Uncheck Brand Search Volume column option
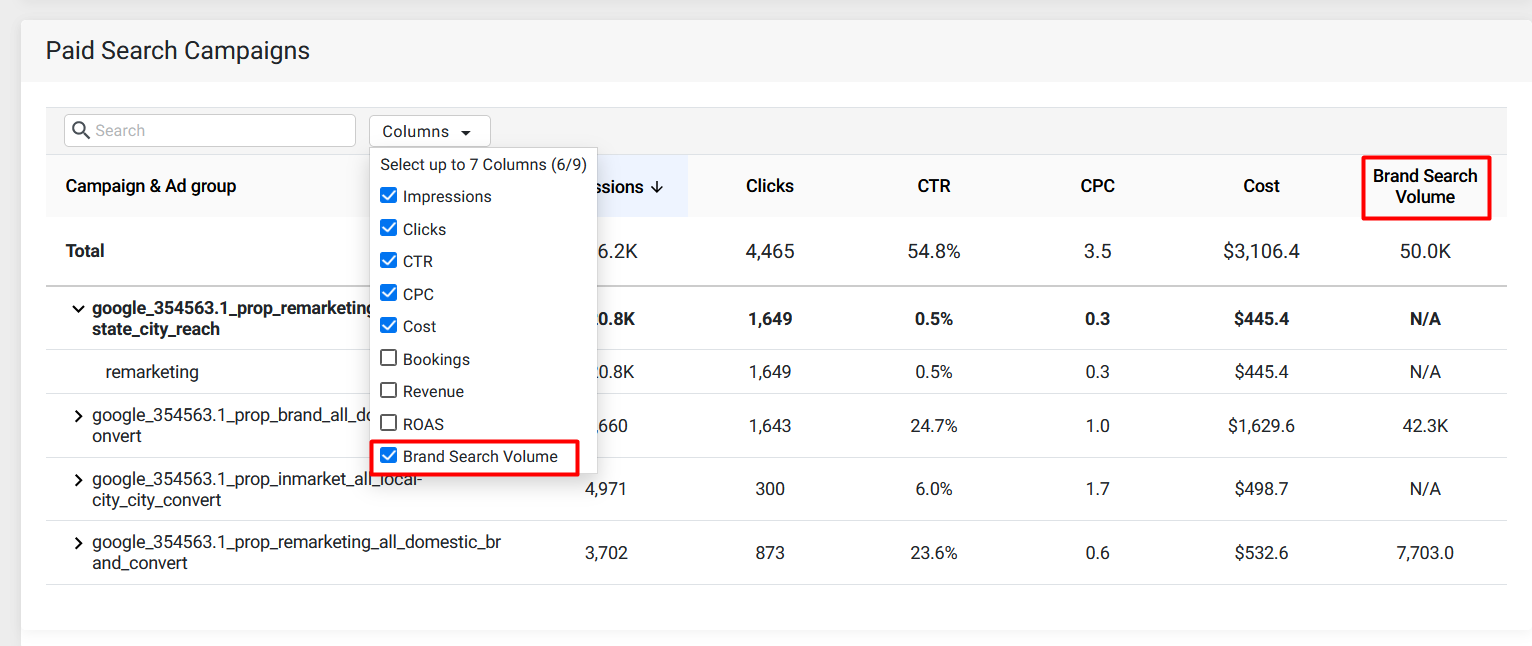 tap(389, 456)
